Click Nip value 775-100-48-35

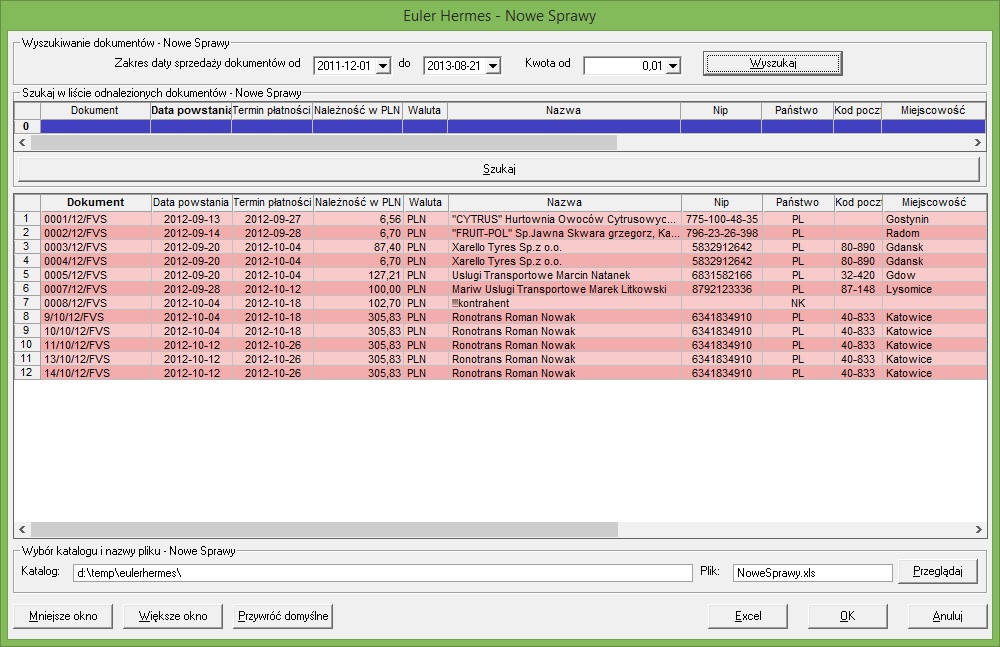[722, 219]
